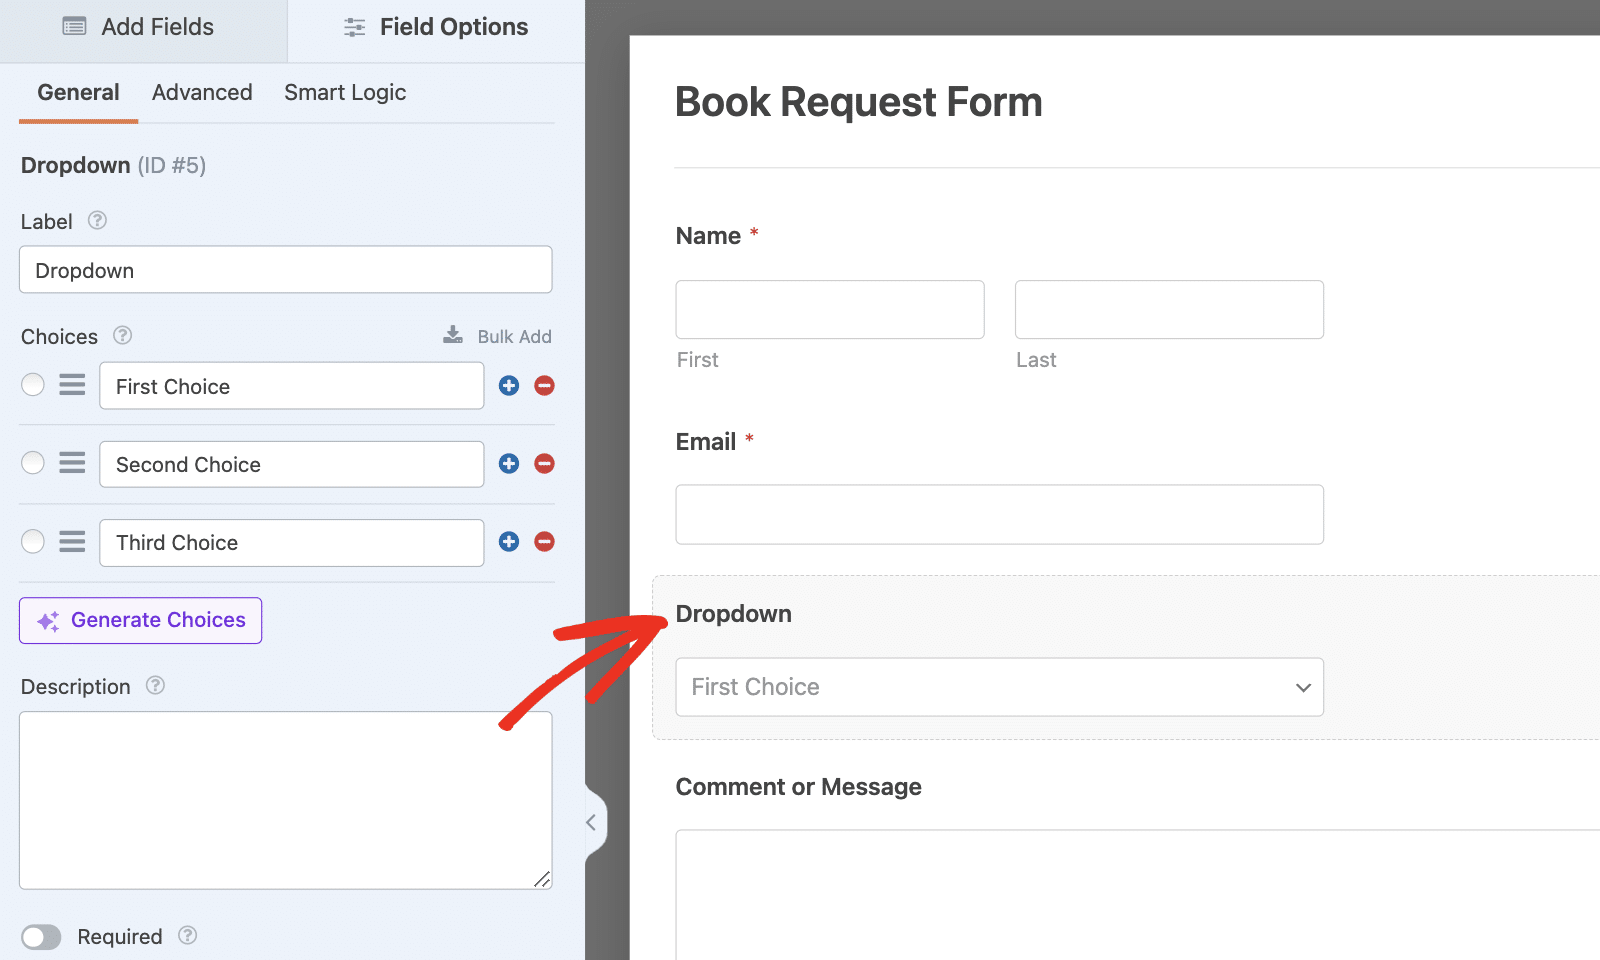Click the add button beside First Choice
The height and width of the screenshot is (960, 1600).
coord(509,386)
